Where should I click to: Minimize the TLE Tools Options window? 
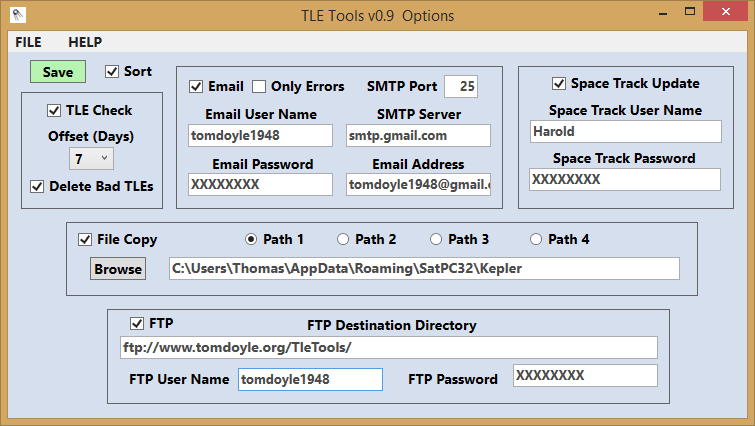coord(663,13)
